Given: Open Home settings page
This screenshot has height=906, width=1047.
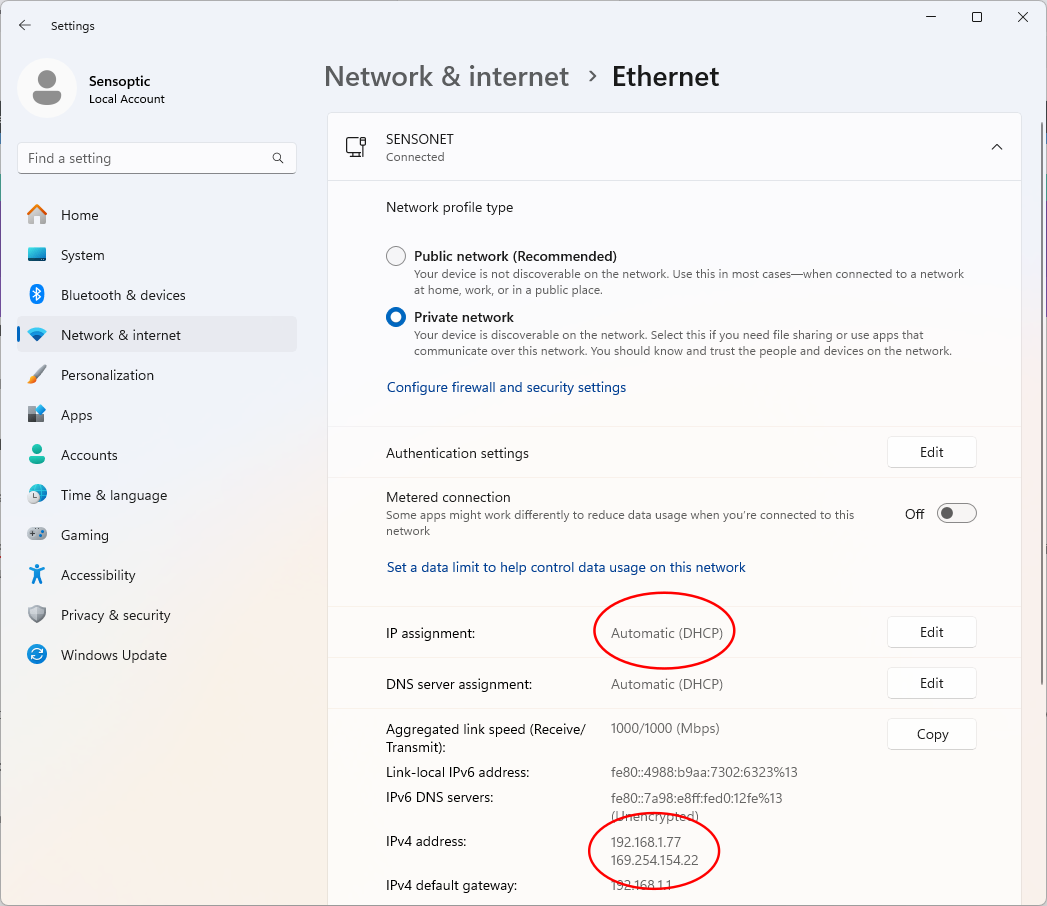Looking at the screenshot, I should point(157,215).
